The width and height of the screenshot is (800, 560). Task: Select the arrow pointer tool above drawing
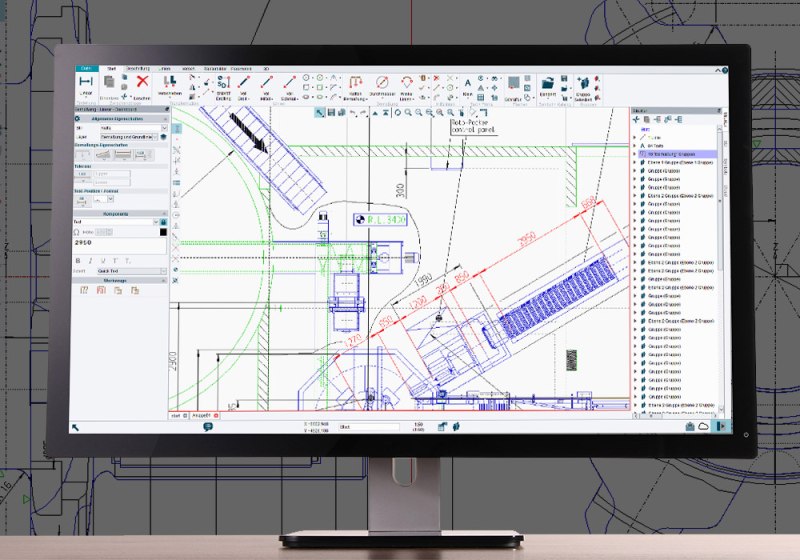point(320,112)
